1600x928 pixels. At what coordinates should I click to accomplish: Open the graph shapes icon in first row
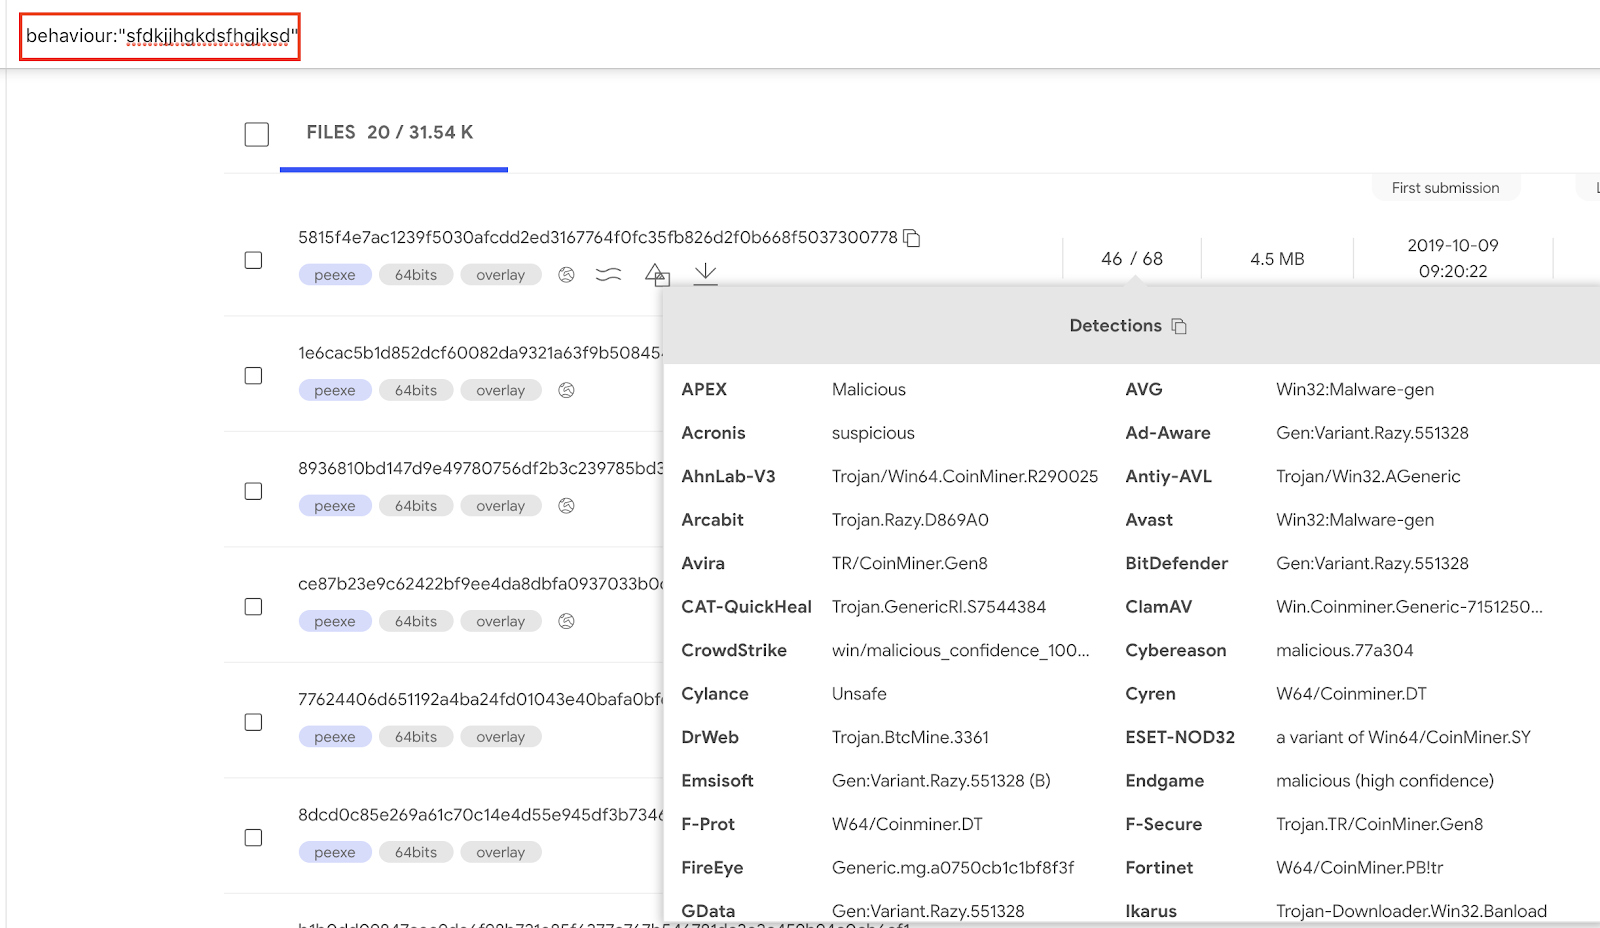tap(657, 275)
